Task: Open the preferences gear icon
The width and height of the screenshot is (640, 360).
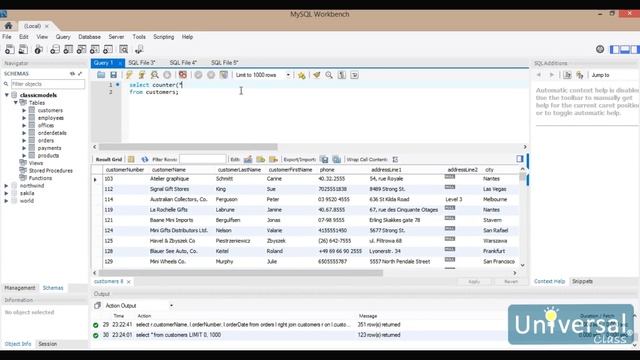Action: tap(600, 49)
